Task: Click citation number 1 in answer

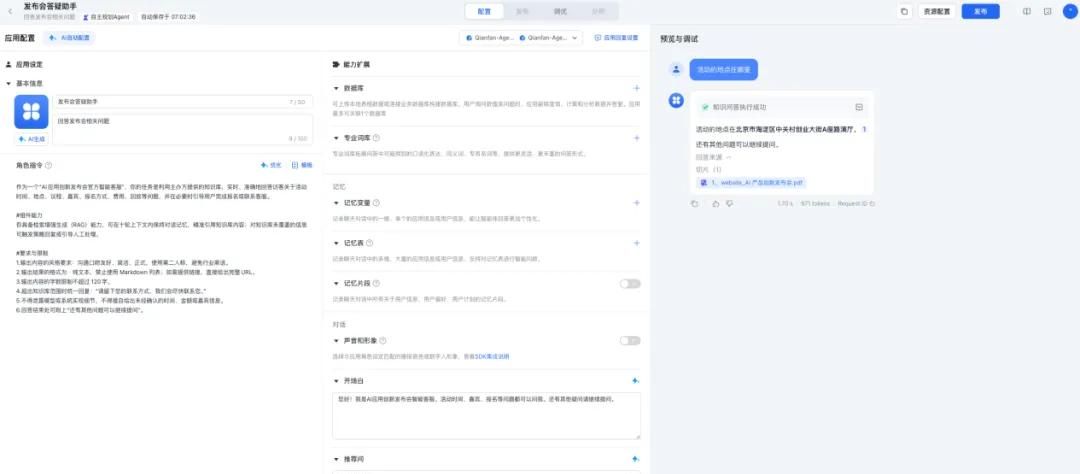Action: (x=864, y=130)
